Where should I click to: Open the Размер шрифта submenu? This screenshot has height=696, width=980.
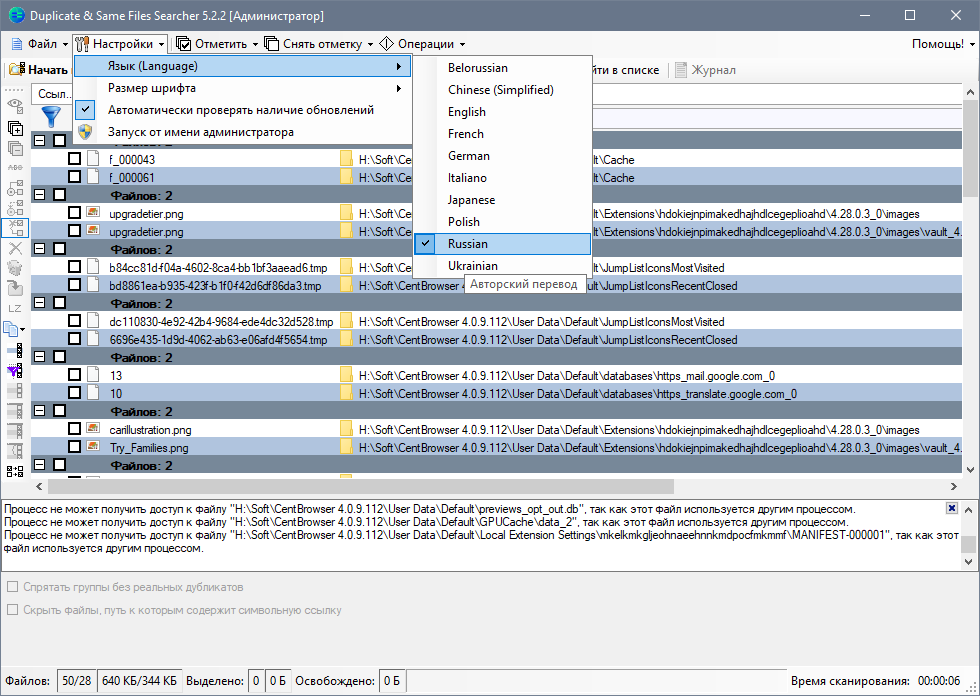242,88
